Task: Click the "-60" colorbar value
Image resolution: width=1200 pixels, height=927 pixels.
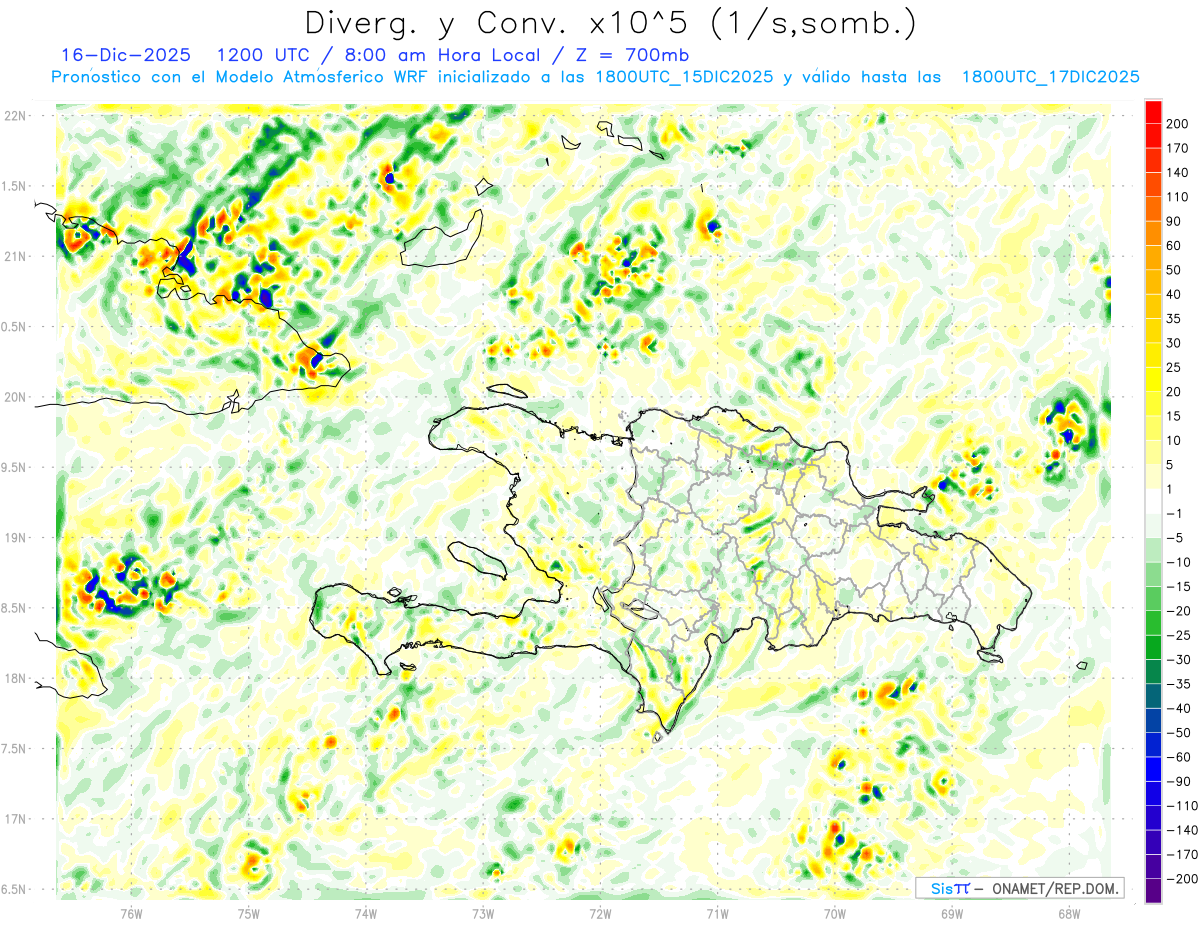Action: (1179, 757)
